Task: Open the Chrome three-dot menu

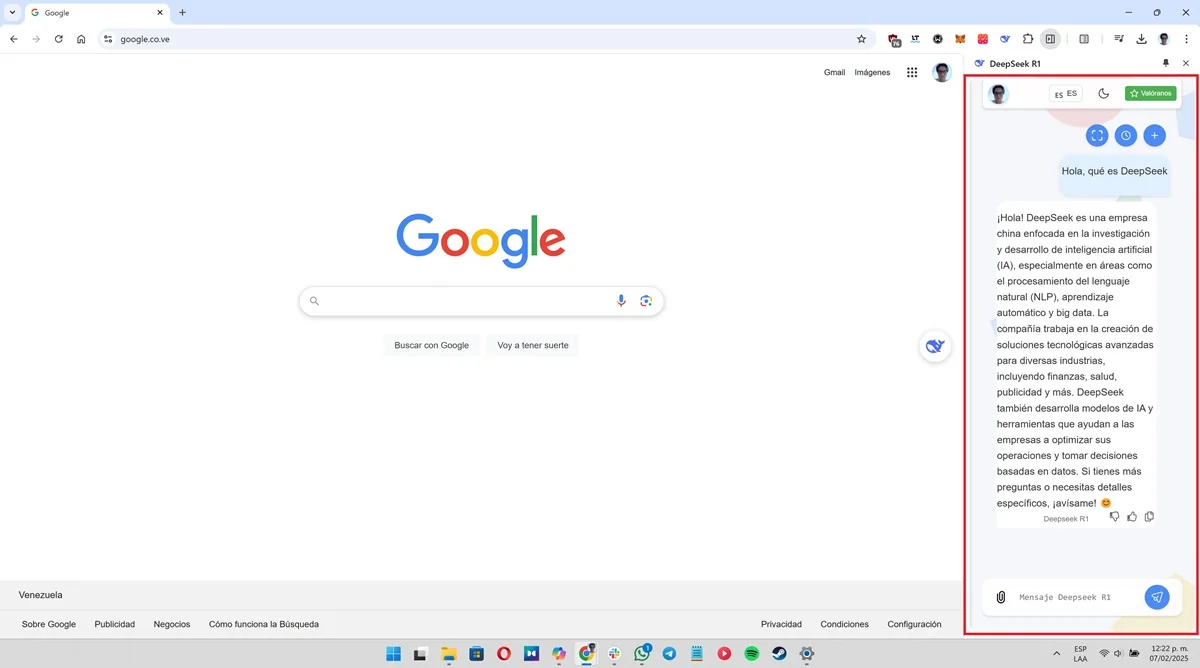Action: click(x=1186, y=39)
